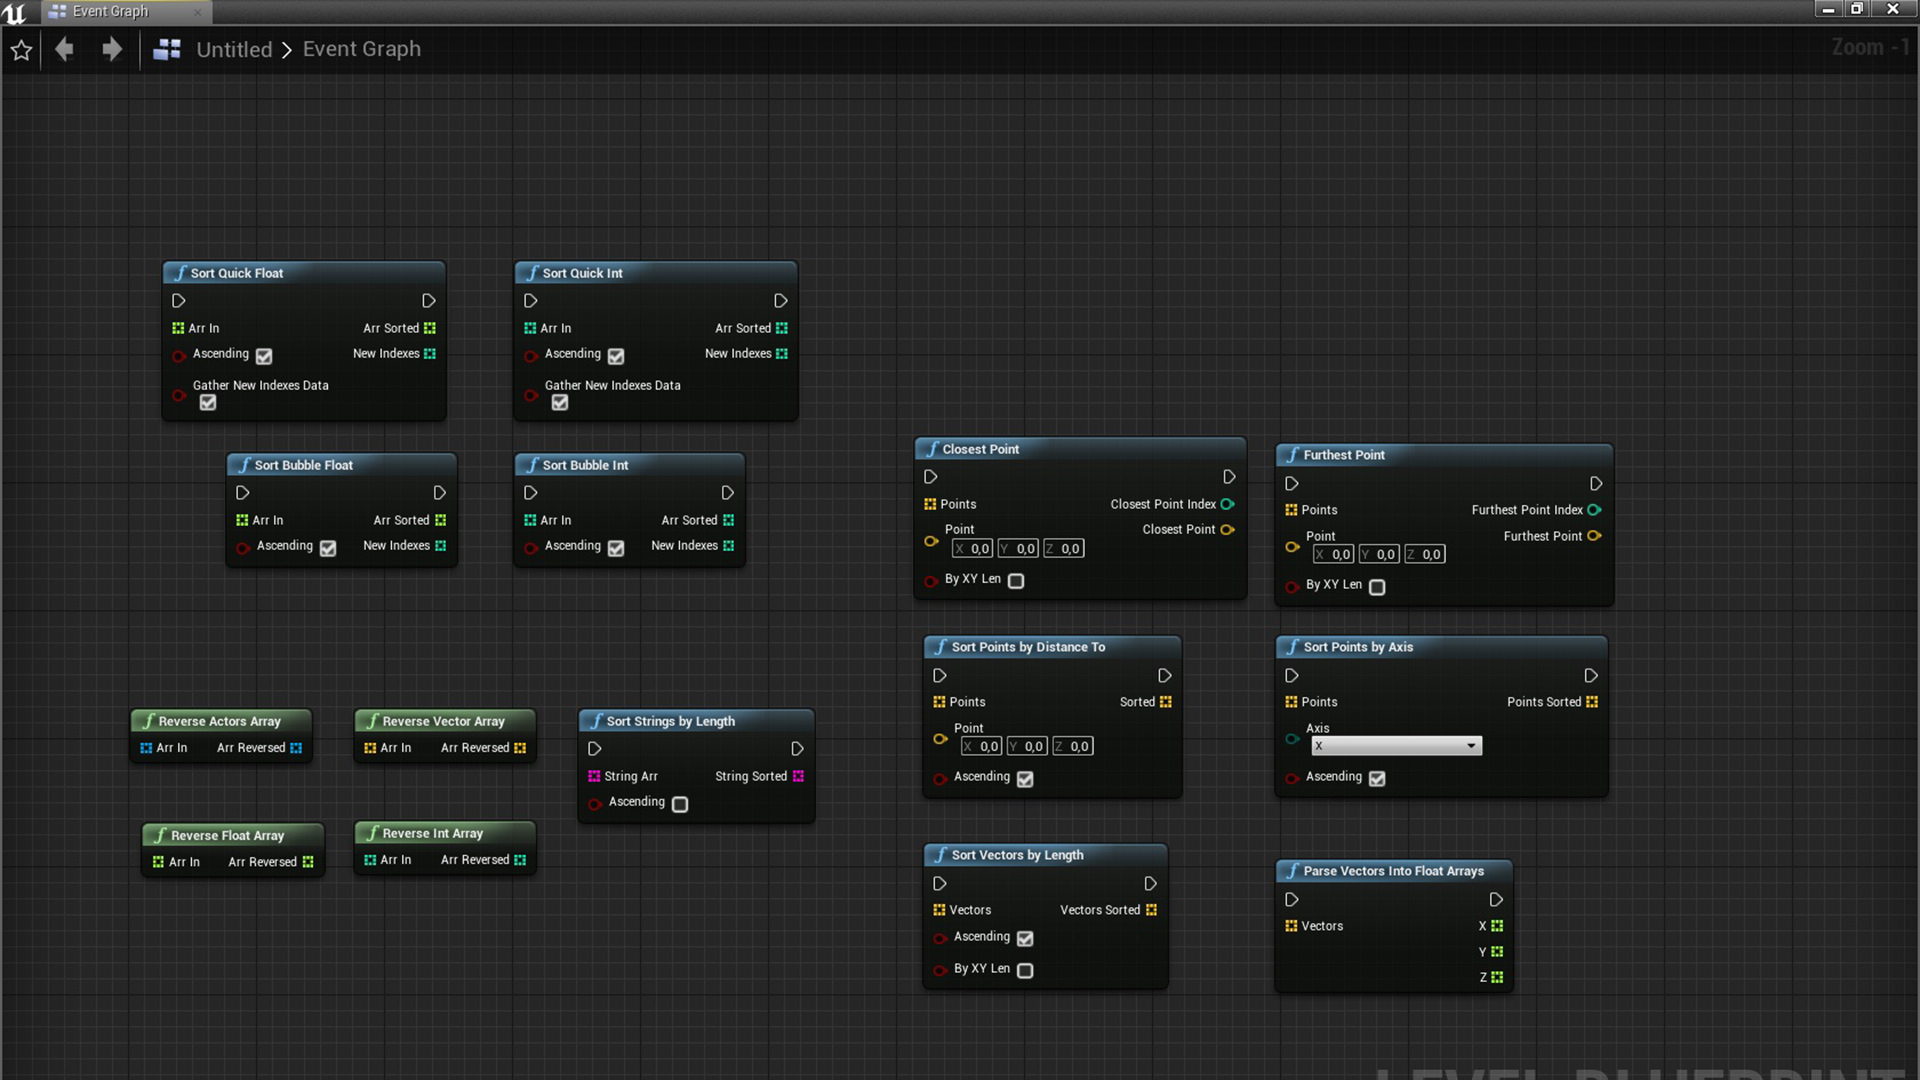
Task: Click the Sort Points by Axis node icon
Action: pos(1292,646)
